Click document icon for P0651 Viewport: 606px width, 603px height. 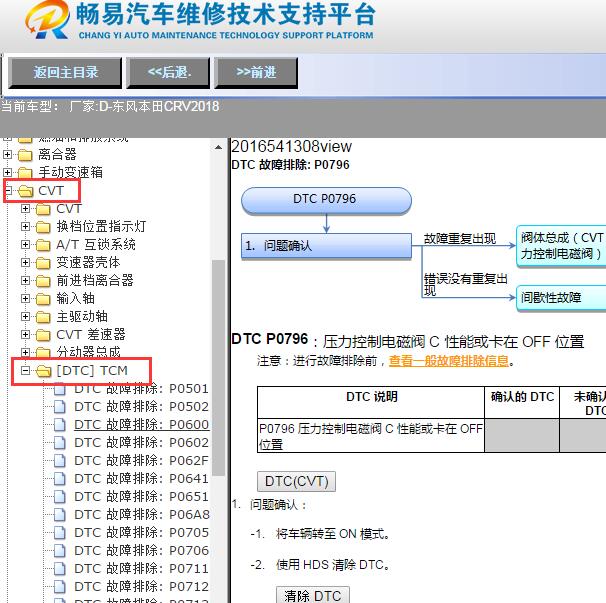[60, 496]
